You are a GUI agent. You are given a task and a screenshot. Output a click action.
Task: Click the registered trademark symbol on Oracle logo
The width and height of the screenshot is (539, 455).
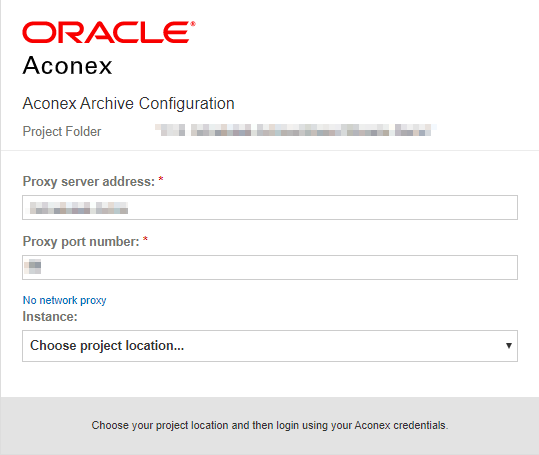(193, 24)
